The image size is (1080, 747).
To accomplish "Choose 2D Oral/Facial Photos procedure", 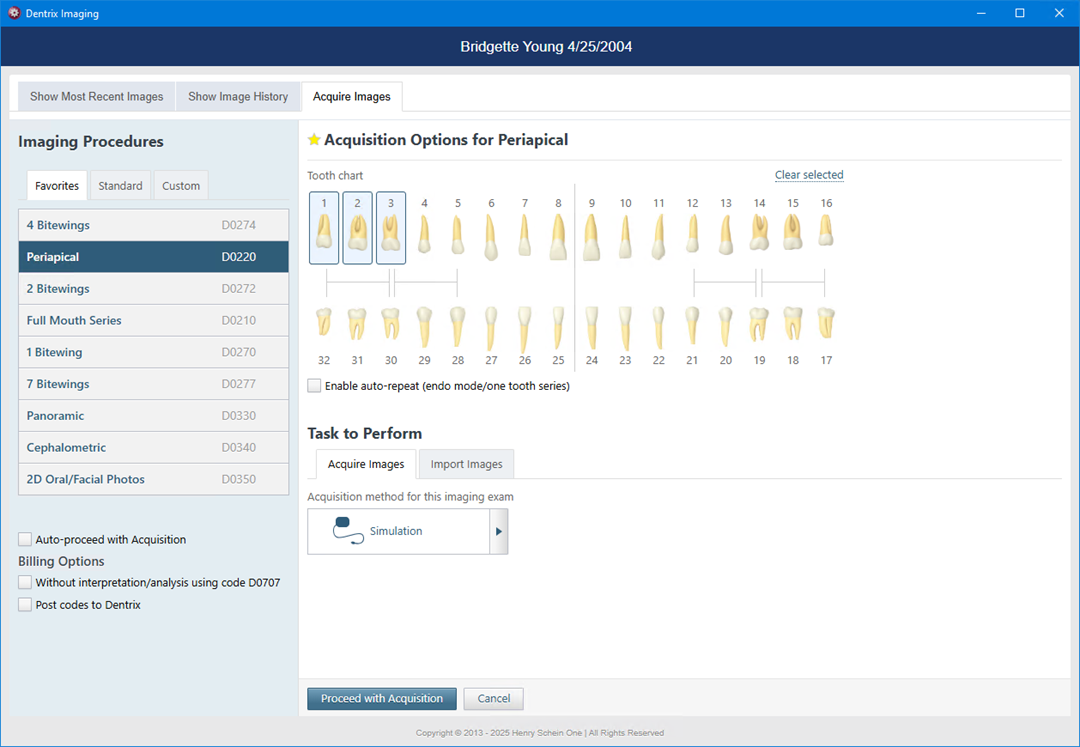I will pos(154,478).
